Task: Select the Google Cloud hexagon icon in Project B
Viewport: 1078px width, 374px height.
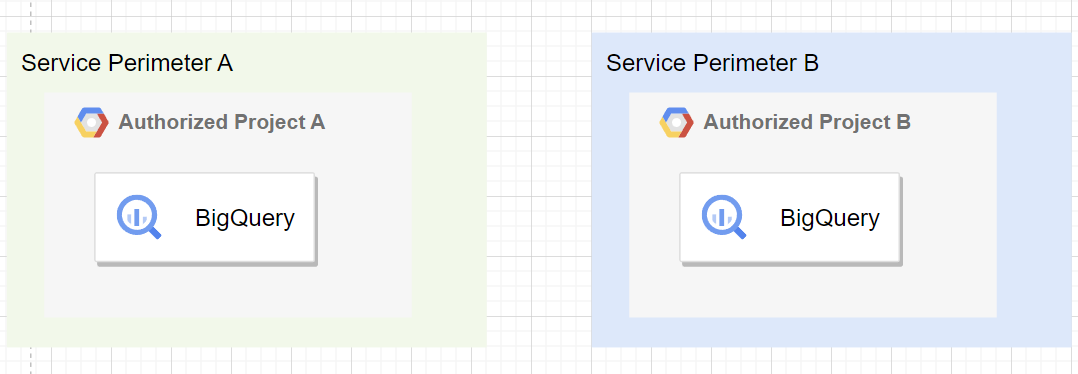Action: tap(676, 122)
